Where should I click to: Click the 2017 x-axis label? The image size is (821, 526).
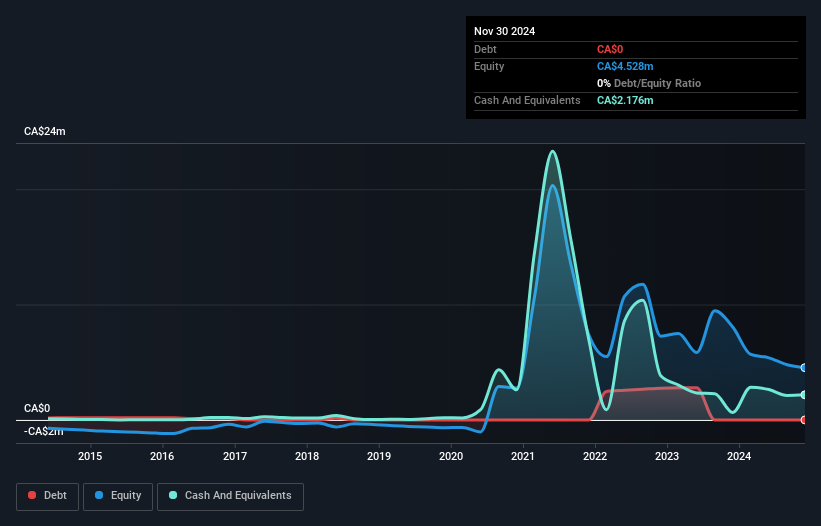pos(235,456)
